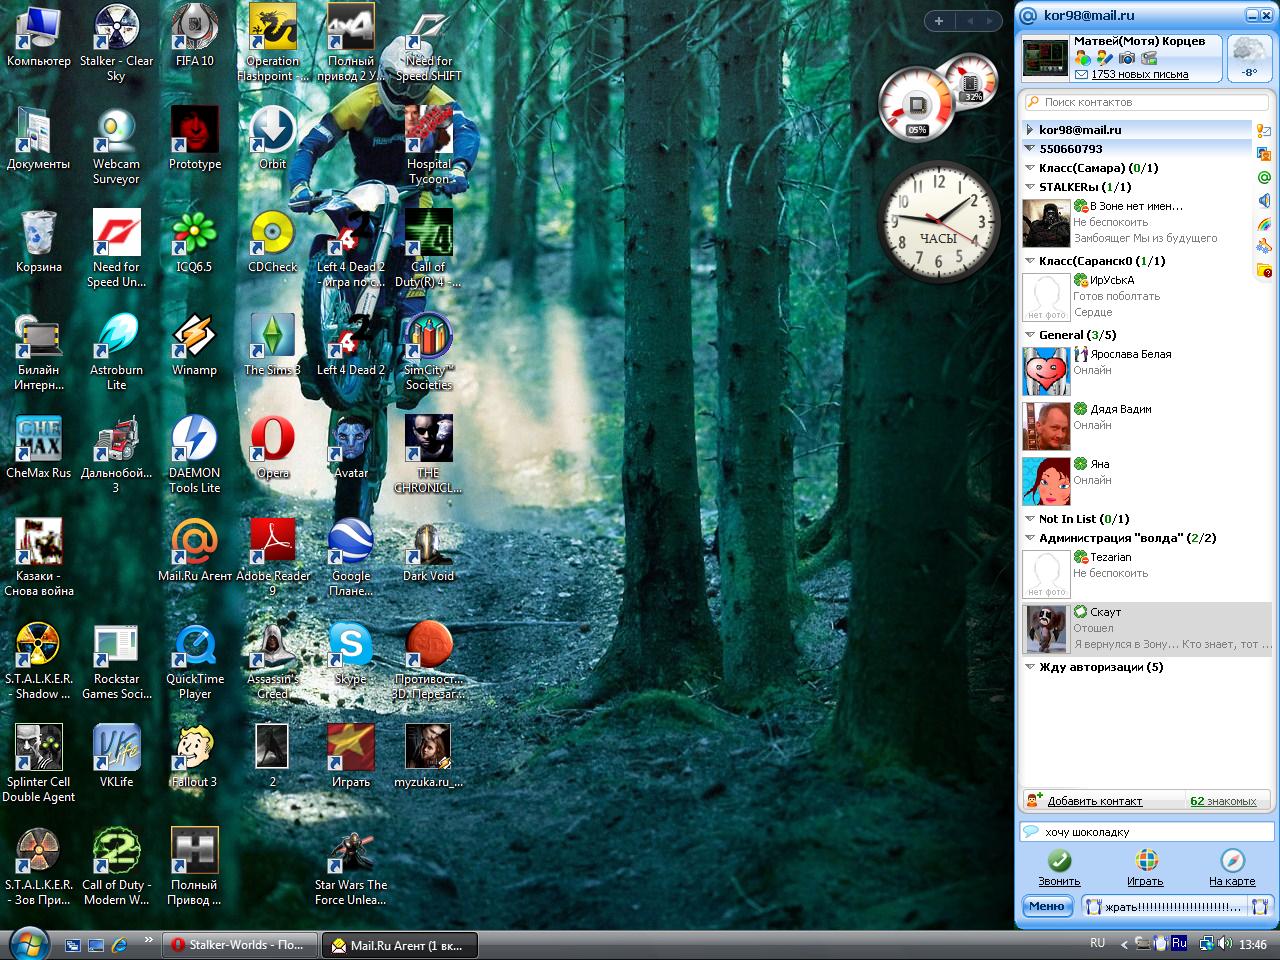Screen dimensions: 1280x960
Task: Switch to Stalker-Worlds Opera taskbar button
Action: 240,944
